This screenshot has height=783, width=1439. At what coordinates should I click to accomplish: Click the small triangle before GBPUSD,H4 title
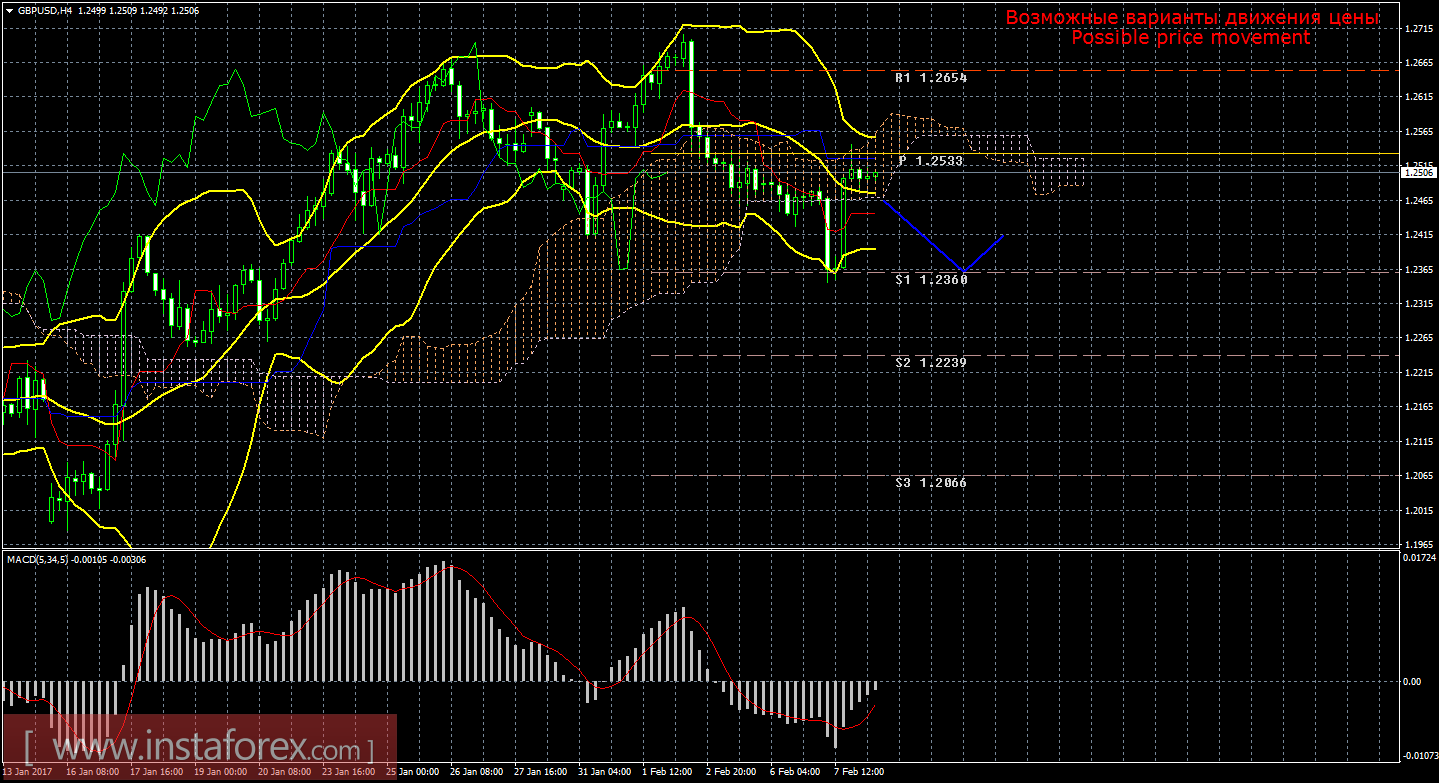click(x=9, y=10)
